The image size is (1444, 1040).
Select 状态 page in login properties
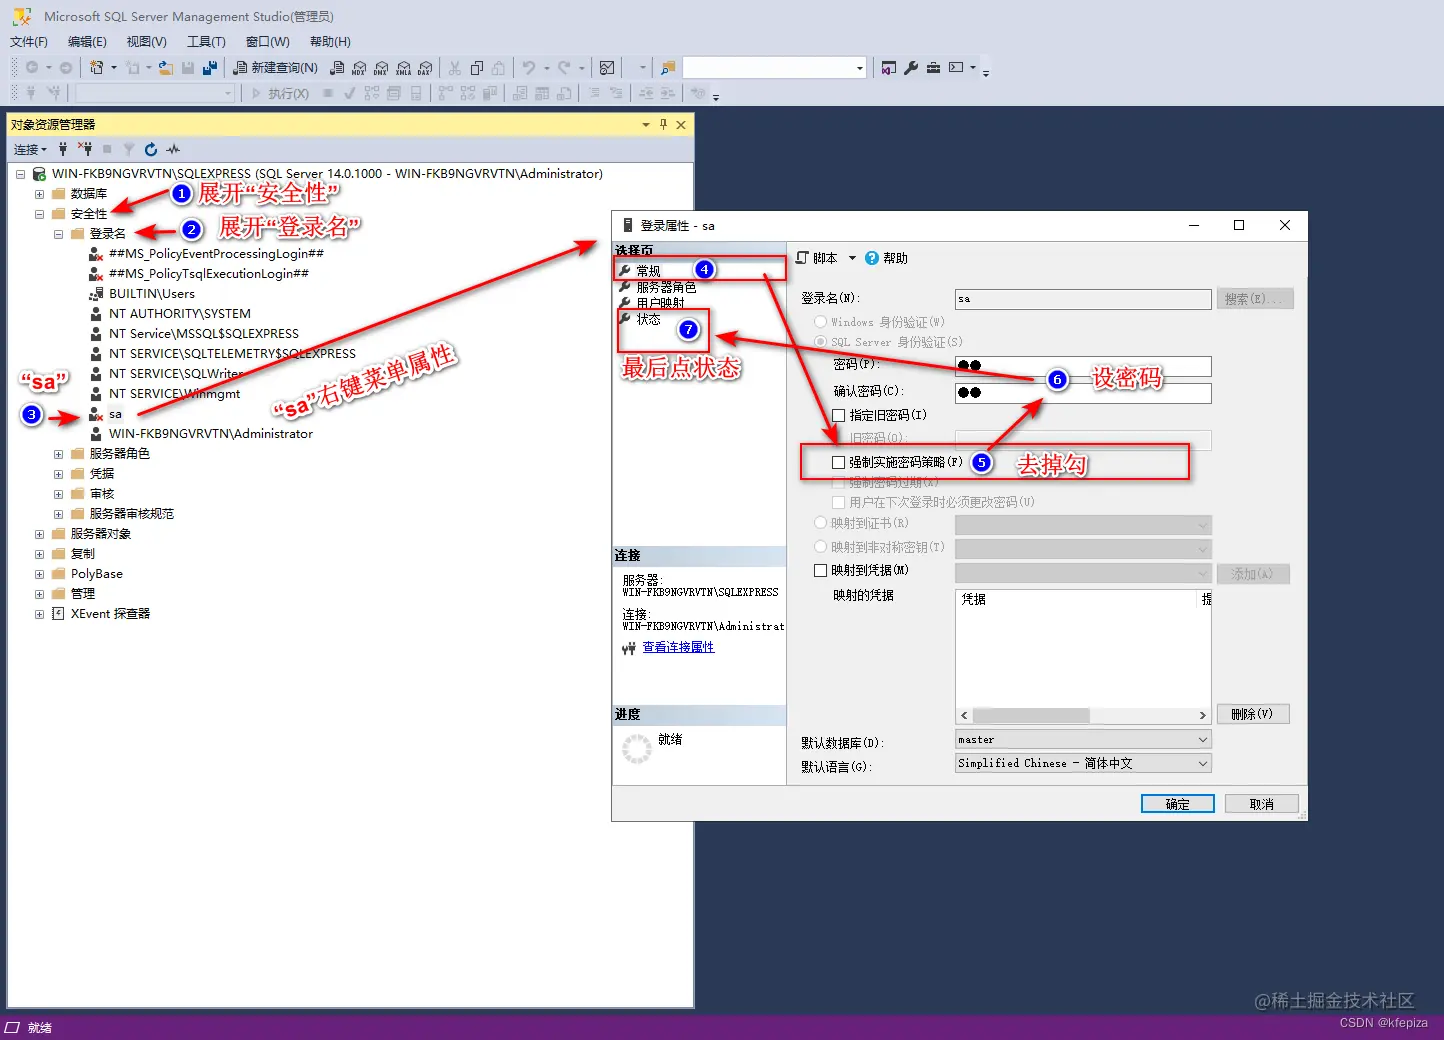pyautogui.click(x=648, y=319)
